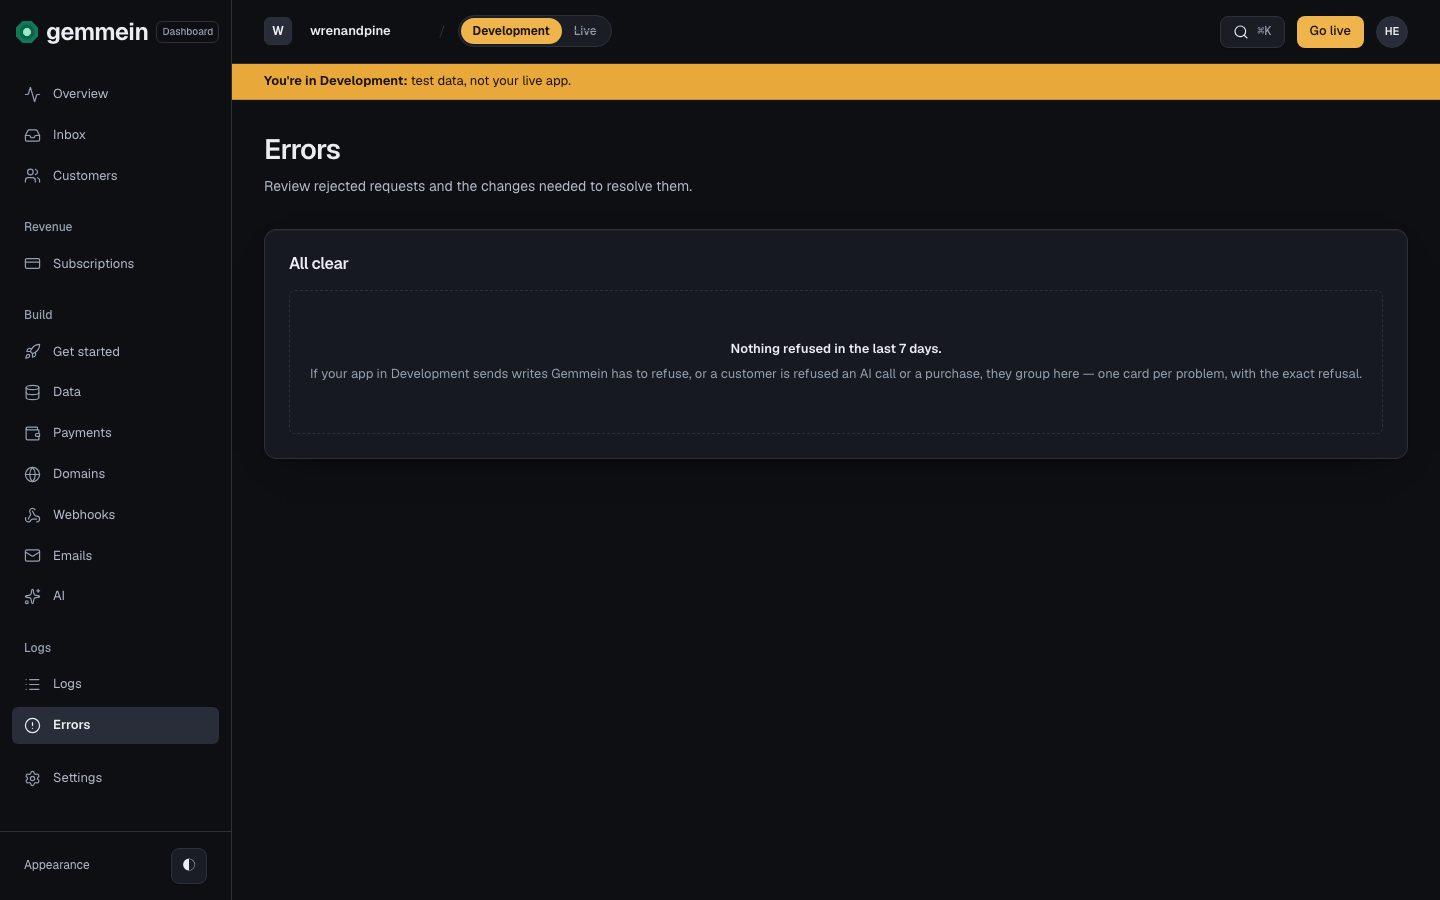This screenshot has height=900, width=1440.
Task: Click the Dashboard badge
Action: point(188,32)
